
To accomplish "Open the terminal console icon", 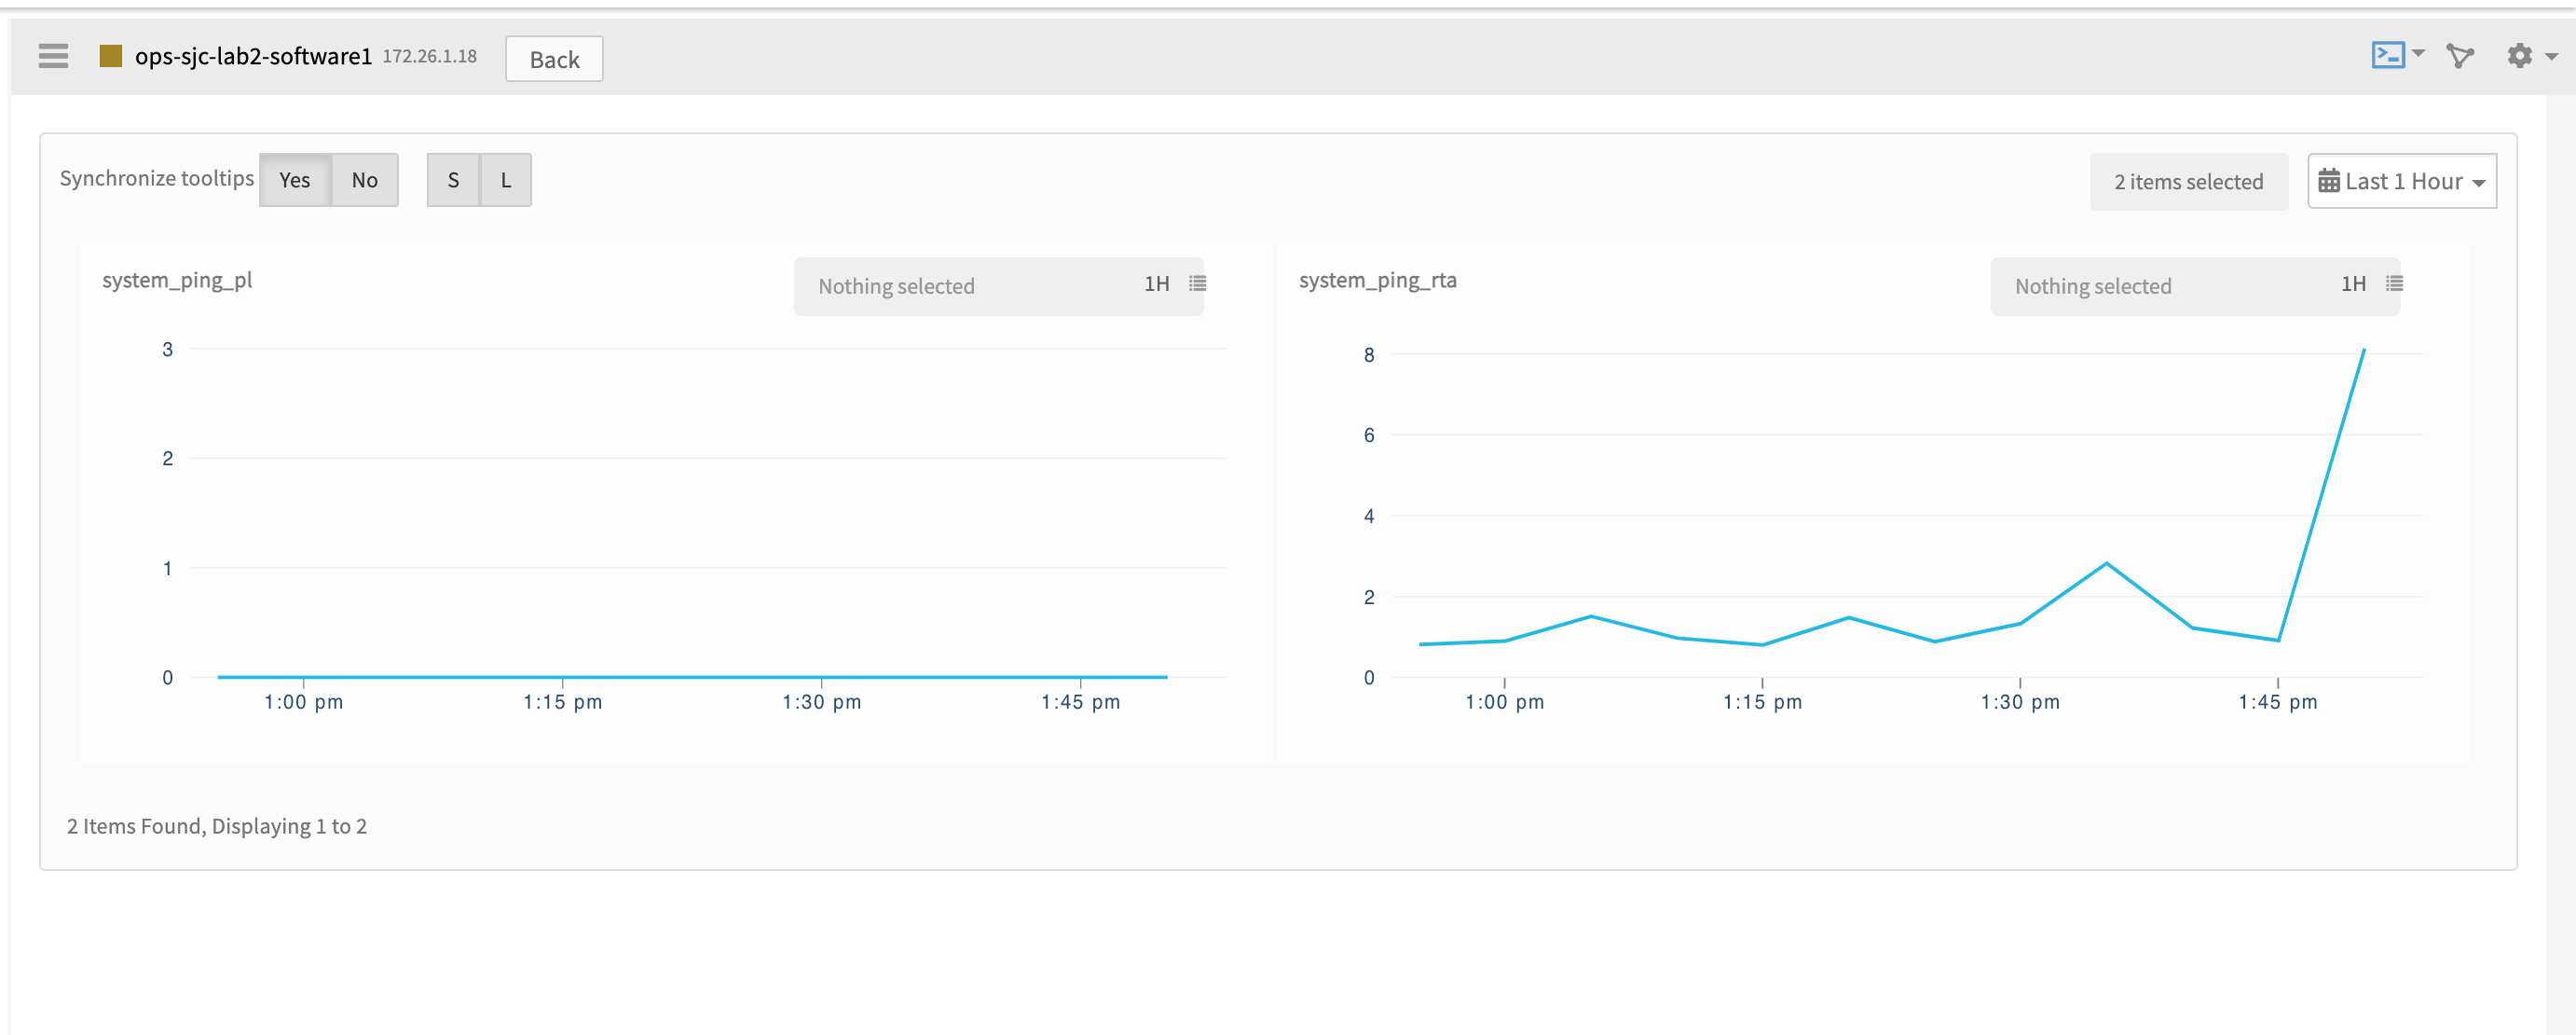I will [2388, 55].
